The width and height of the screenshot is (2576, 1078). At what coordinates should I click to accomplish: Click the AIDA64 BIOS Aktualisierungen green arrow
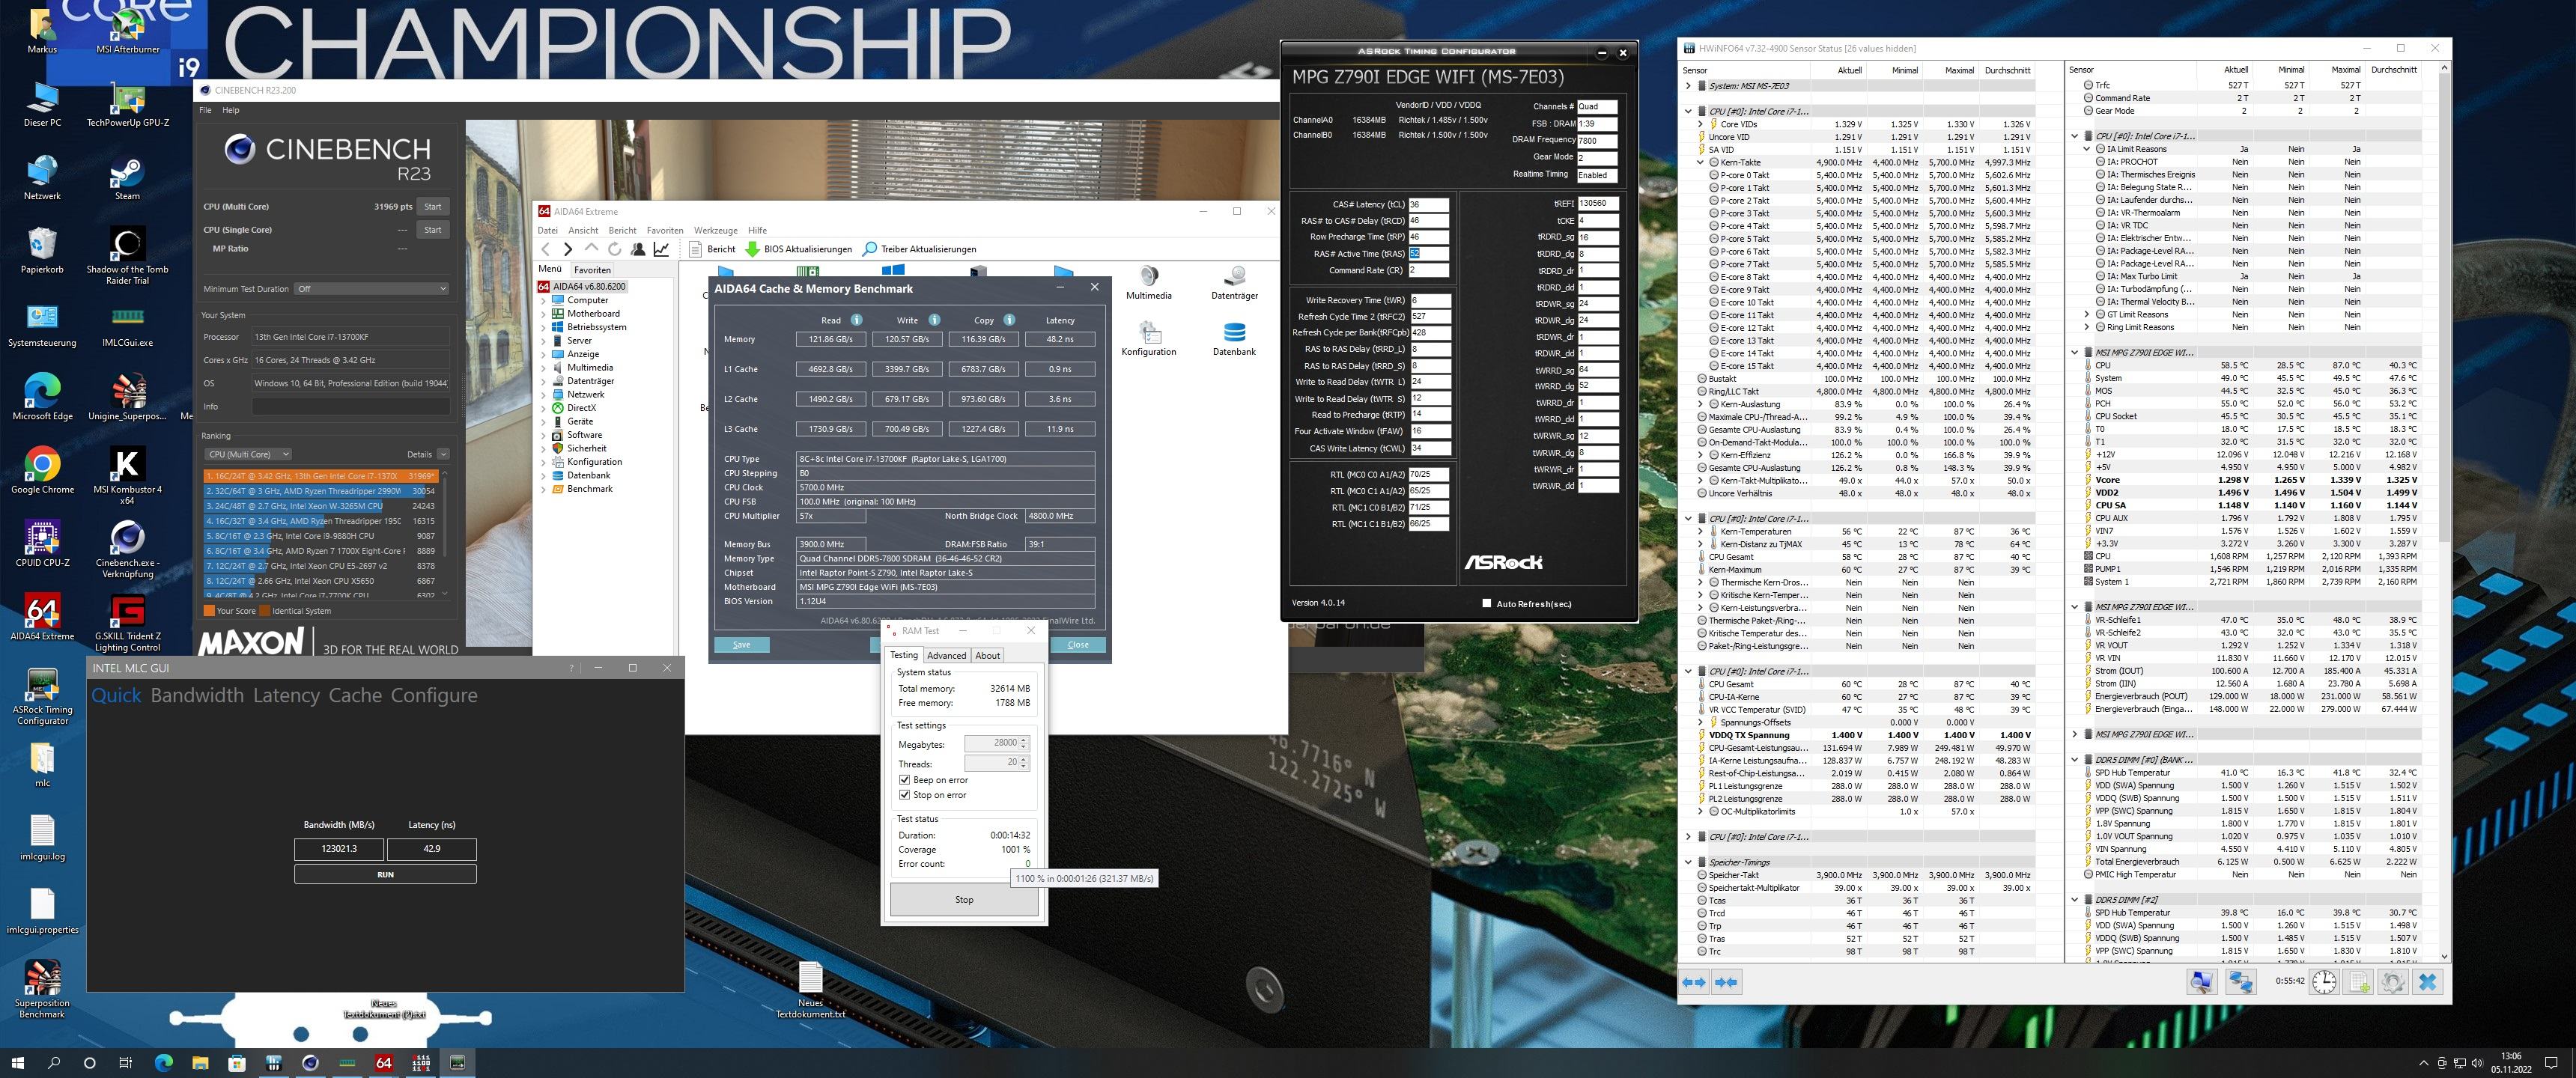click(752, 249)
